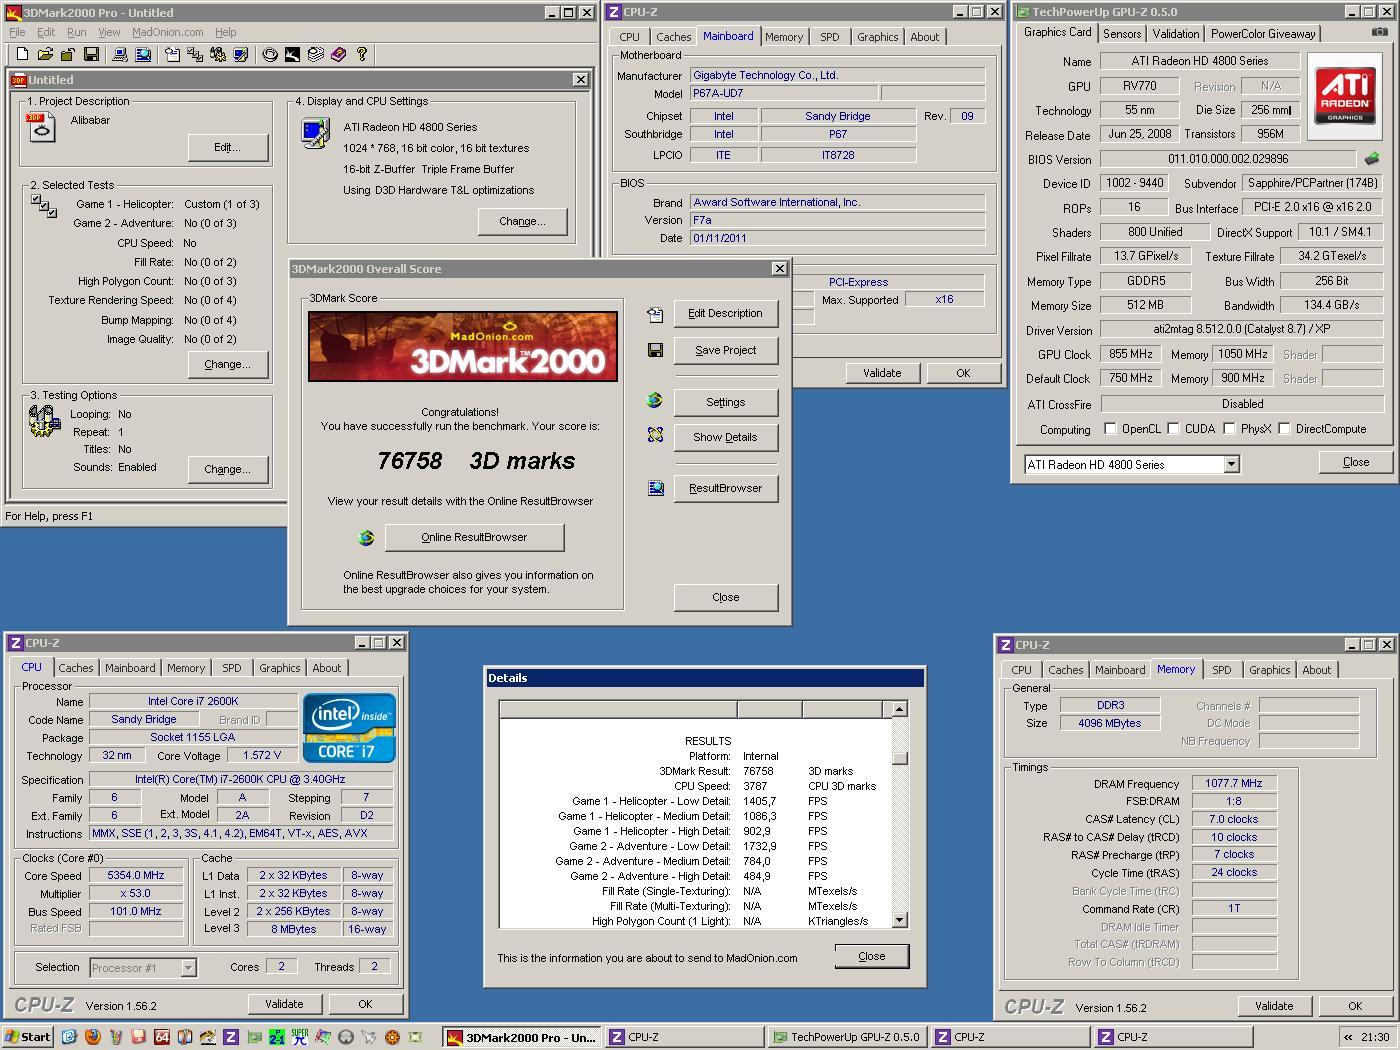The image size is (1400, 1050).
Task: Click the Open project folder toolbar icon
Action: click(45, 54)
